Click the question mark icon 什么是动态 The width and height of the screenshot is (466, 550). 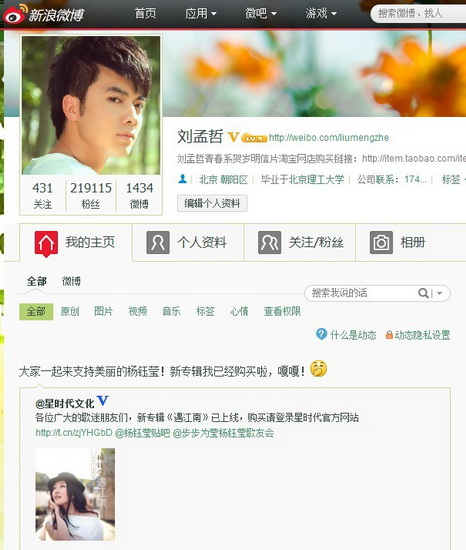point(321,334)
